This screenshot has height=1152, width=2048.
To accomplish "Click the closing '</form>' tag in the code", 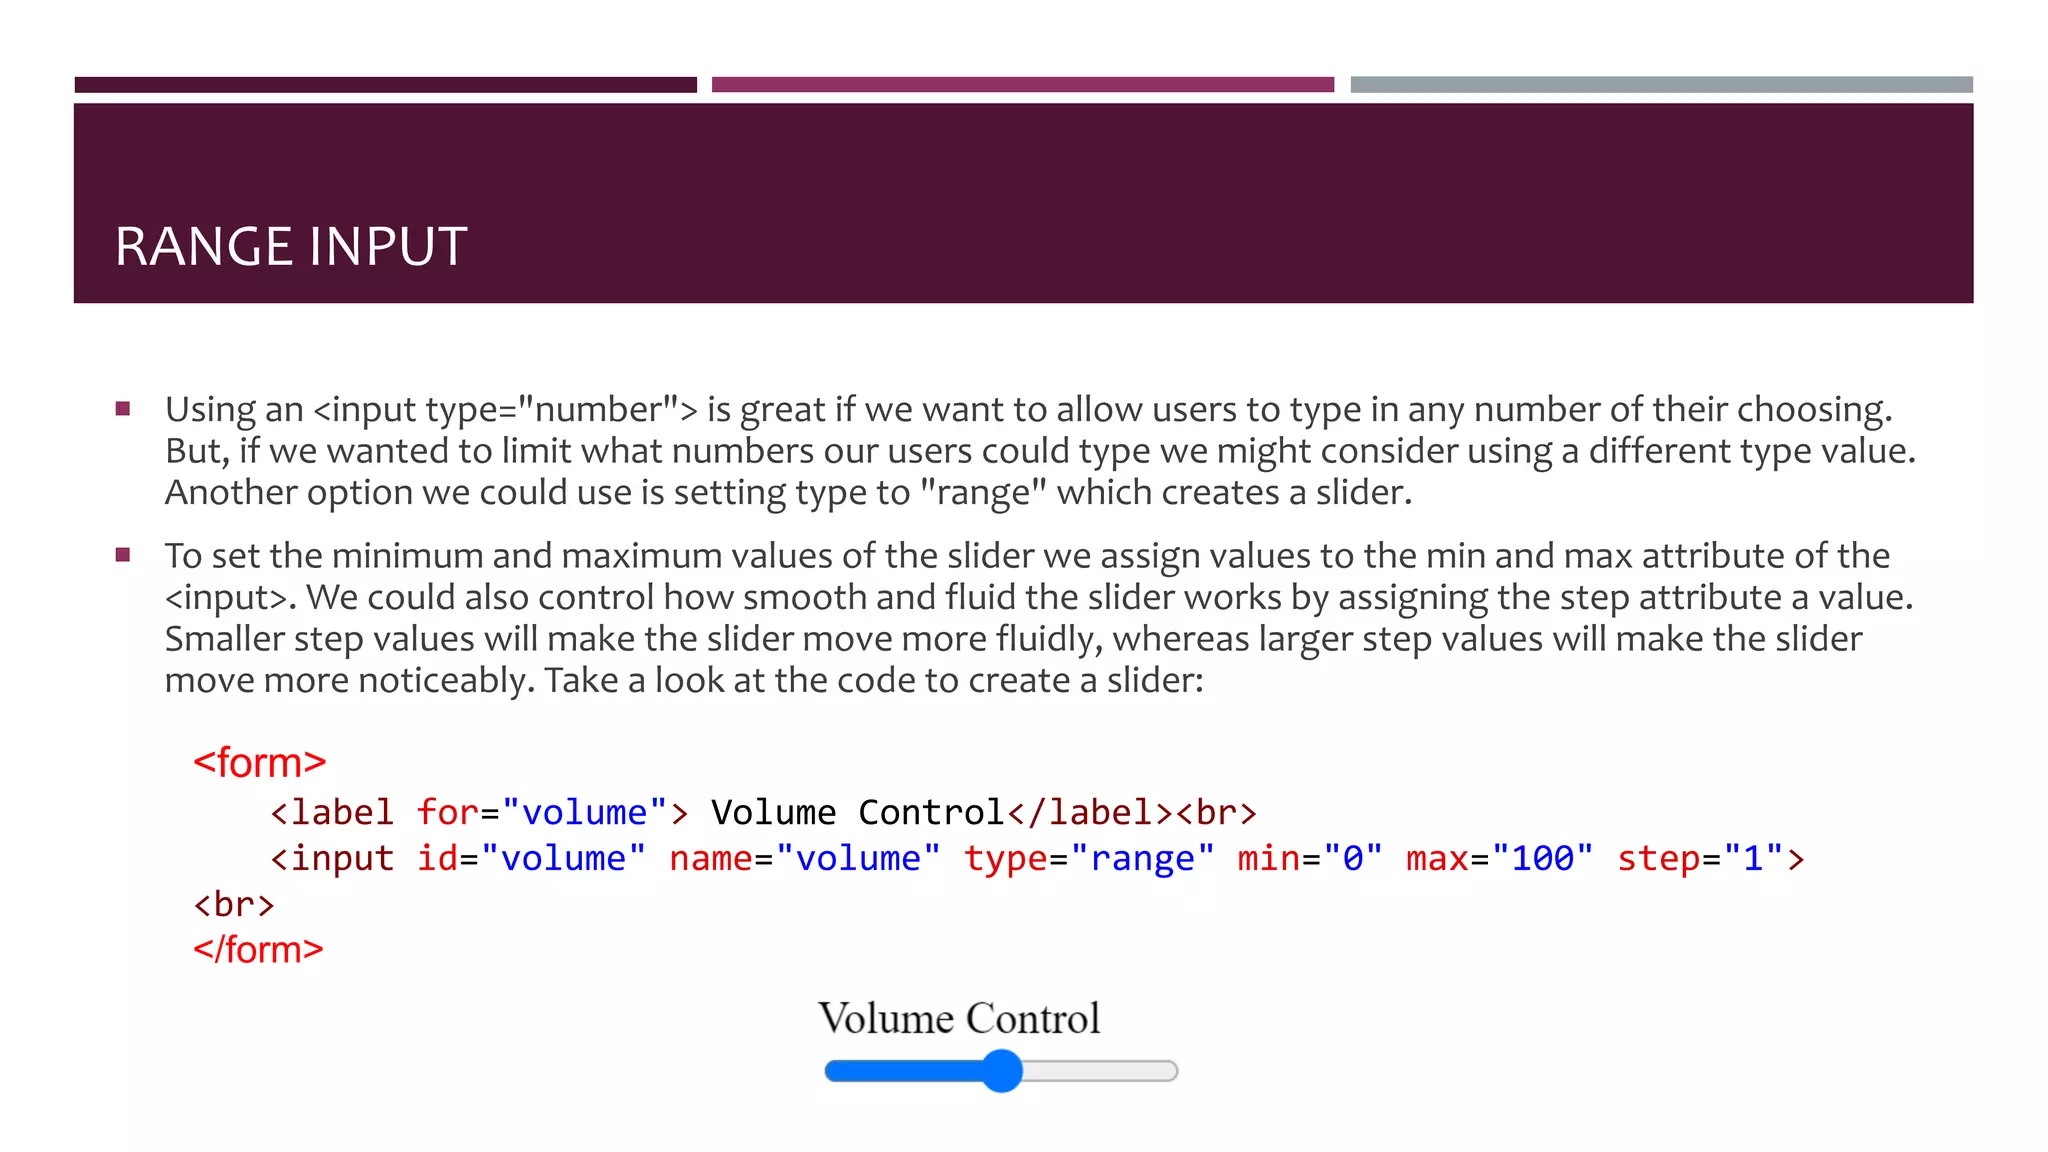I will tap(258, 949).
